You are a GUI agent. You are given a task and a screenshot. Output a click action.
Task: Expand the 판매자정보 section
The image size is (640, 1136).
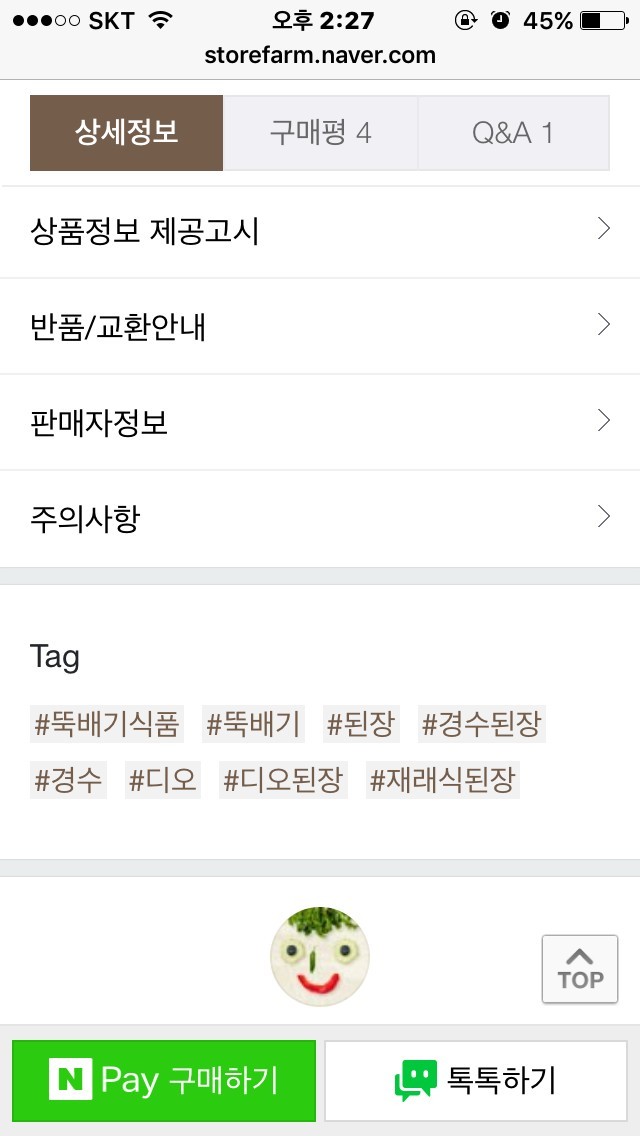pos(320,420)
